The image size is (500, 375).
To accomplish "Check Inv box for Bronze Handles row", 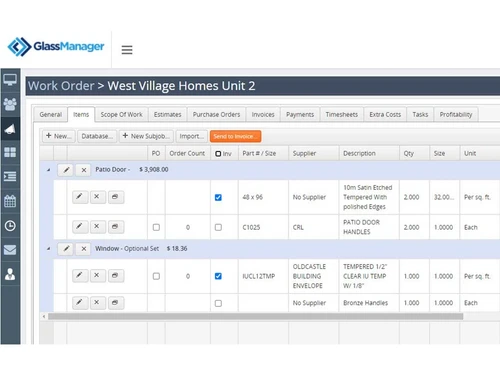I will [218, 303].
